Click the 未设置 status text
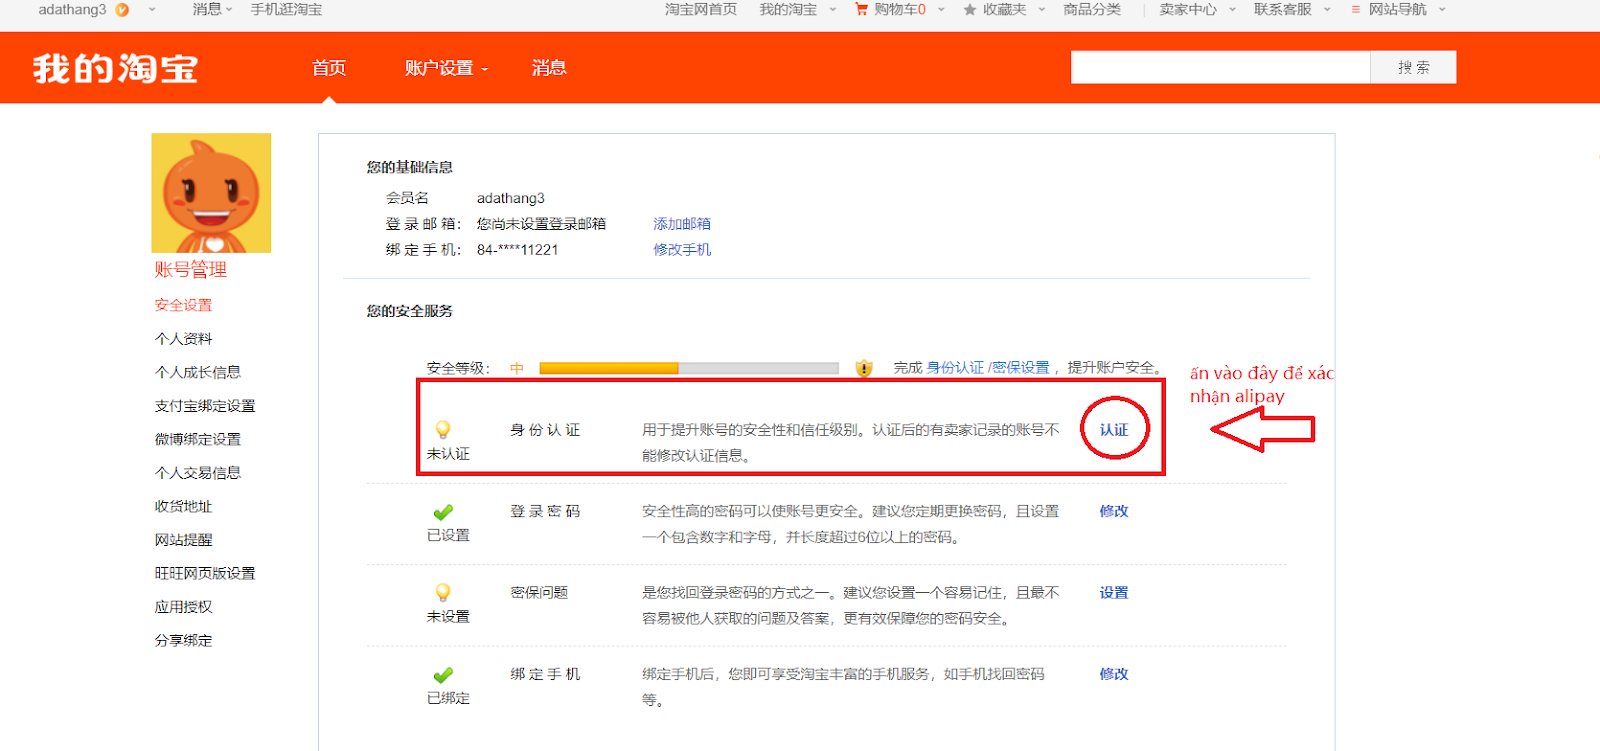This screenshot has width=1600, height=751. 448,617
